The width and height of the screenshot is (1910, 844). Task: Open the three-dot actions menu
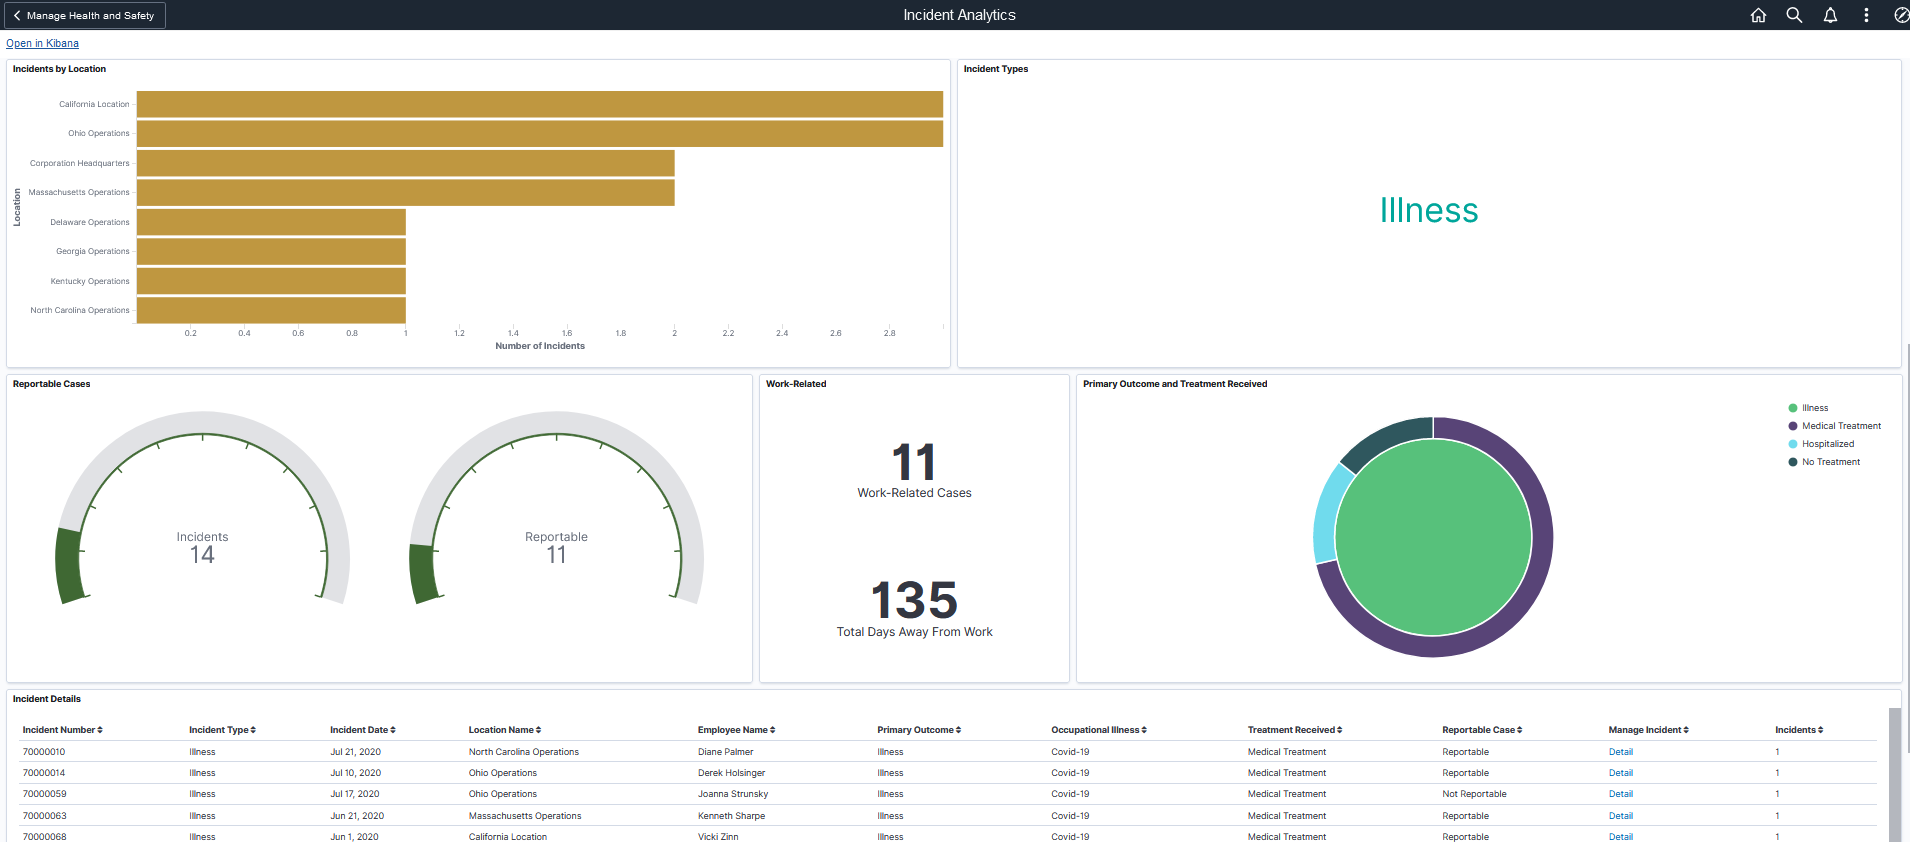(x=1866, y=15)
